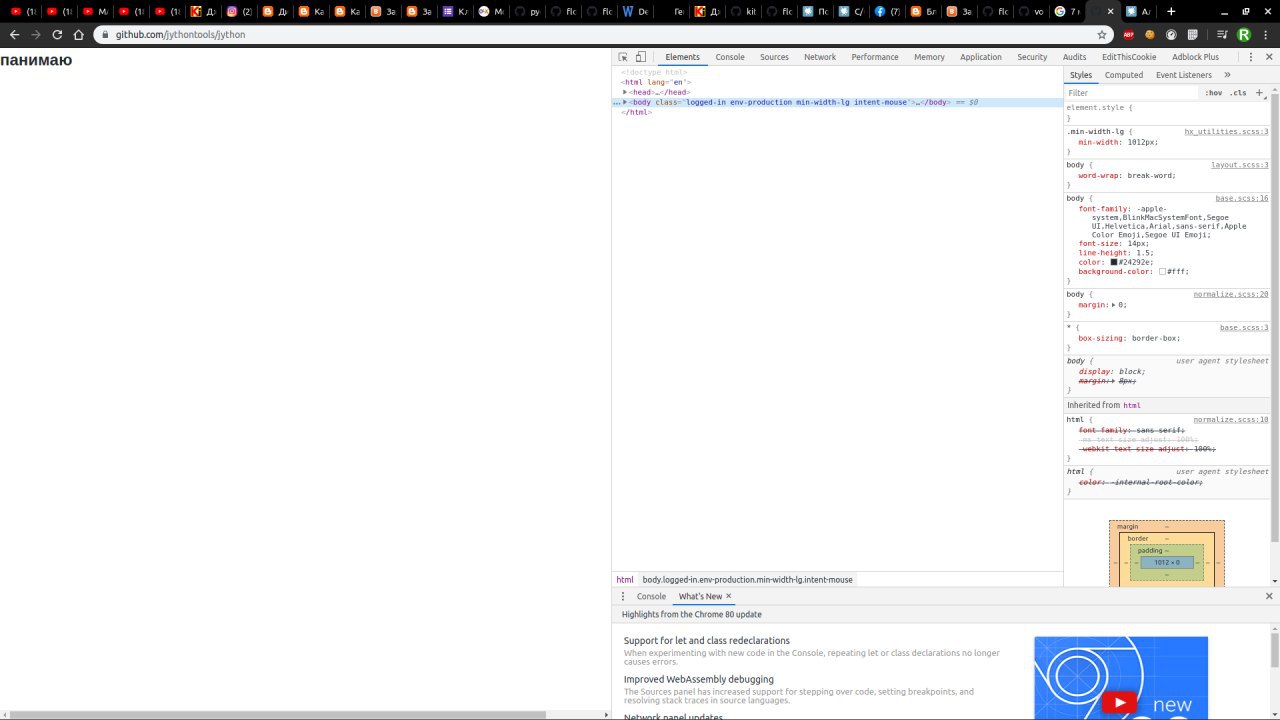Open the Adblock Plus DevTools tab

tap(1195, 57)
